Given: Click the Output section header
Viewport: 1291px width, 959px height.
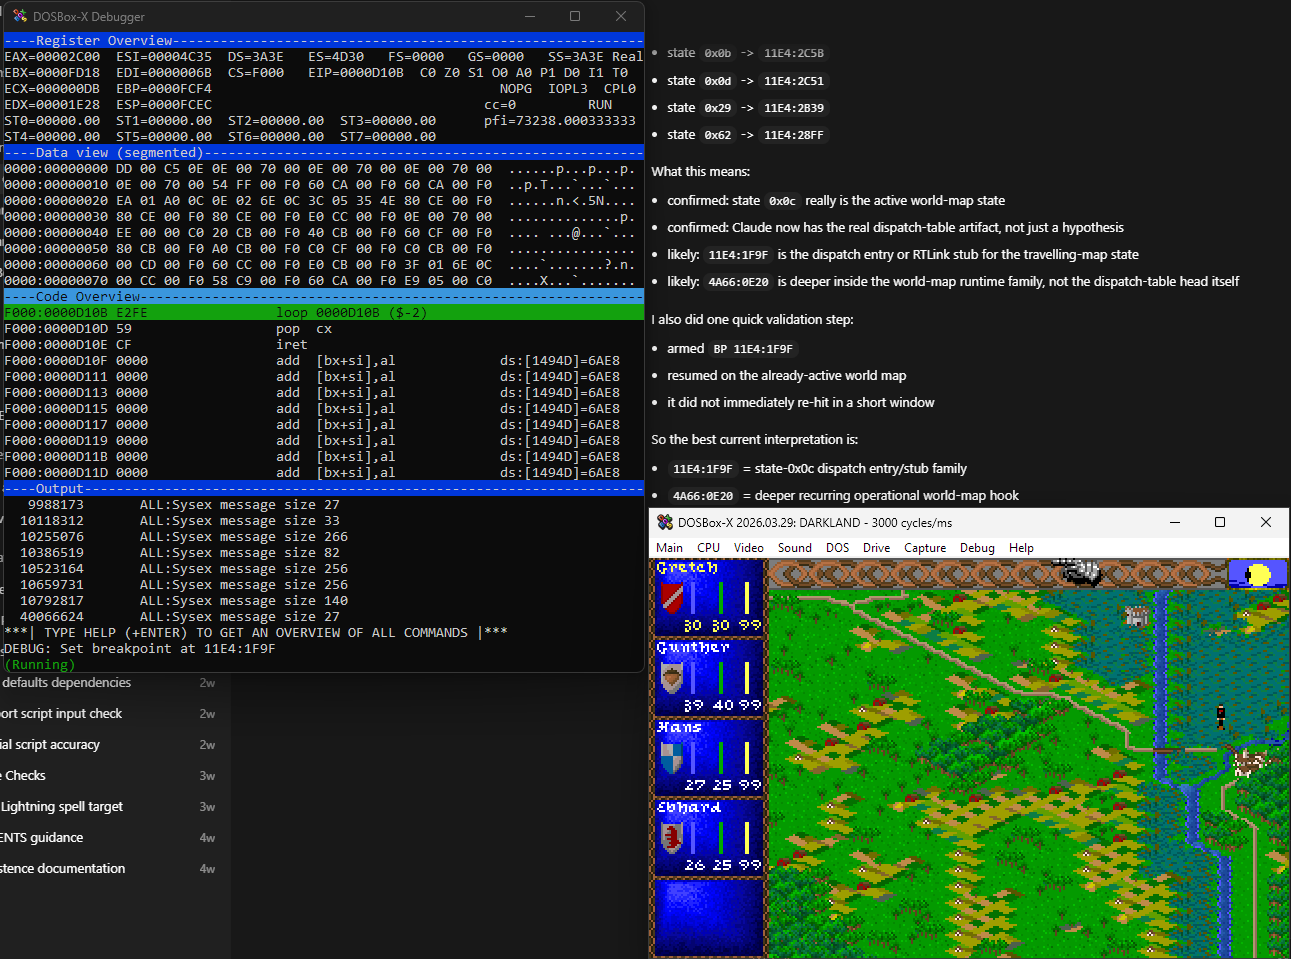Looking at the screenshot, I should tap(323, 489).
